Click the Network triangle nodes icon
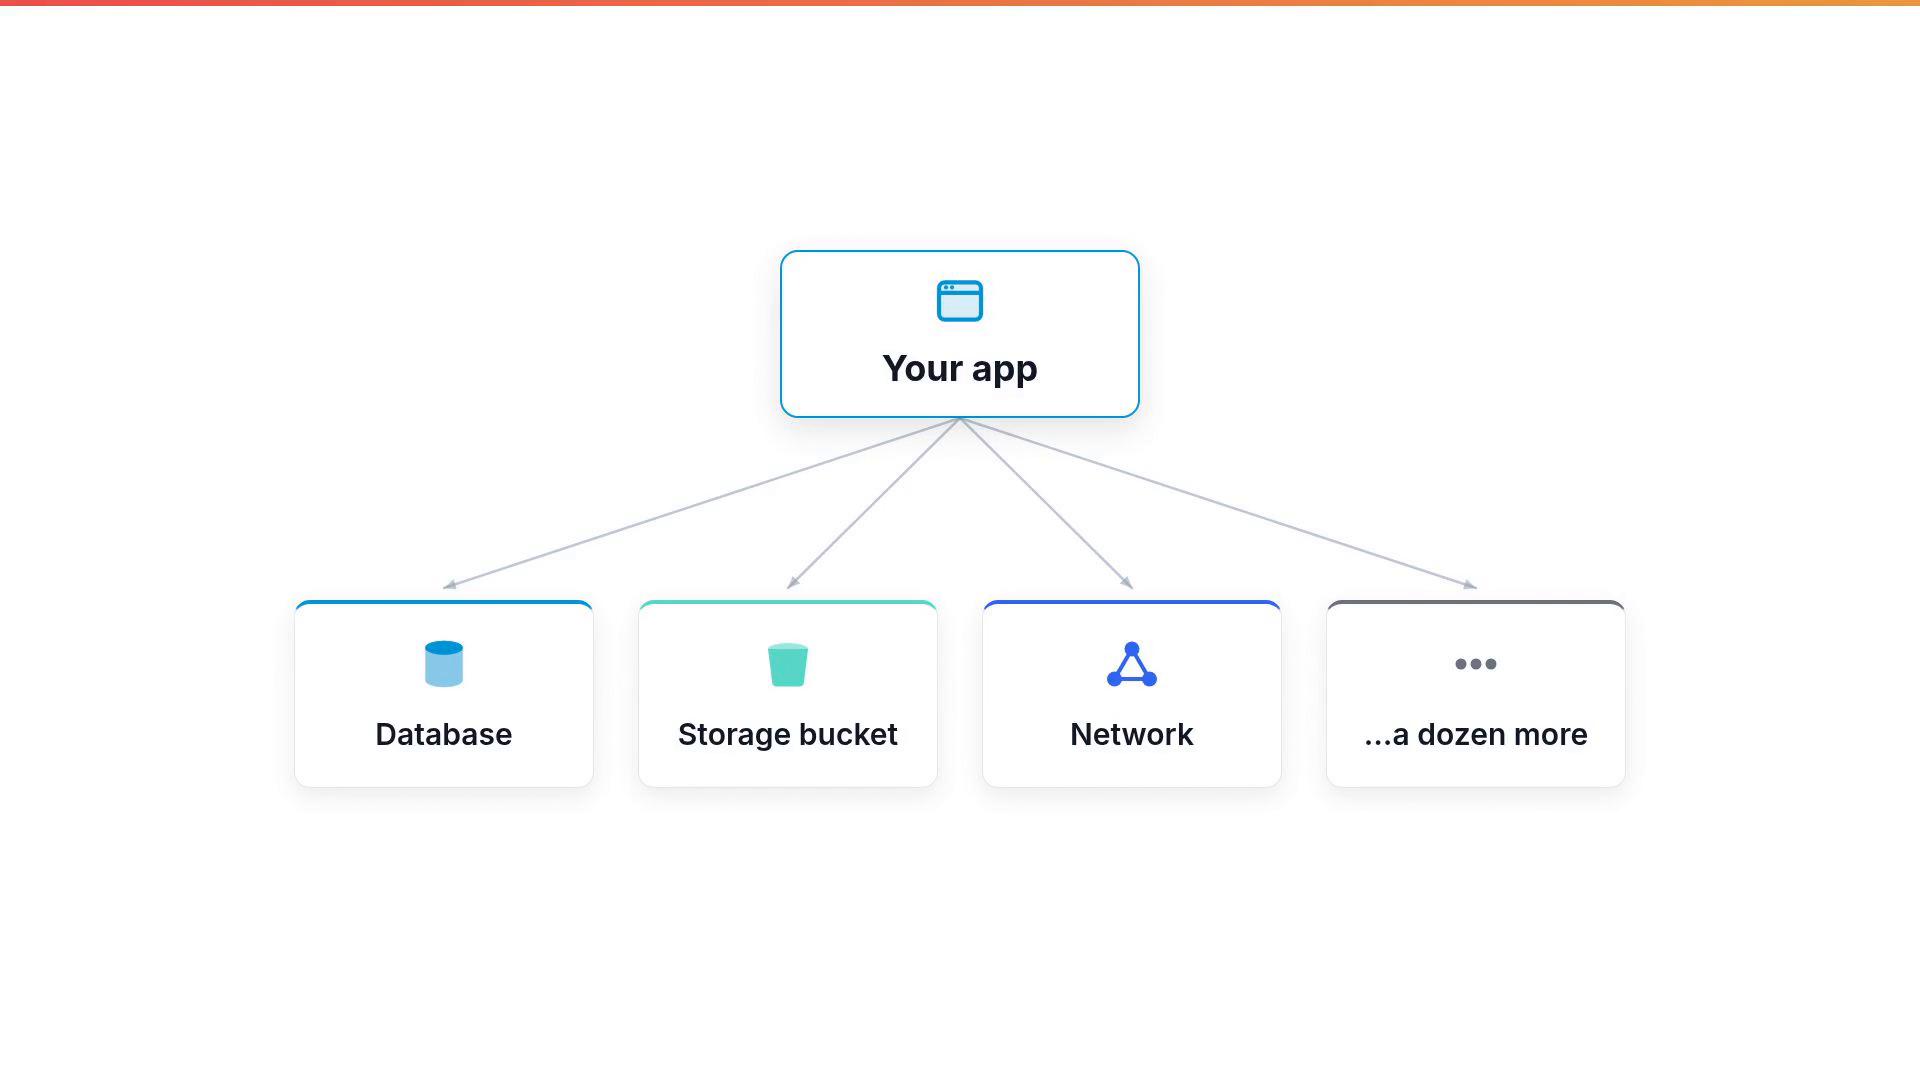Viewport: 1920px width, 1080px height. point(1132,665)
